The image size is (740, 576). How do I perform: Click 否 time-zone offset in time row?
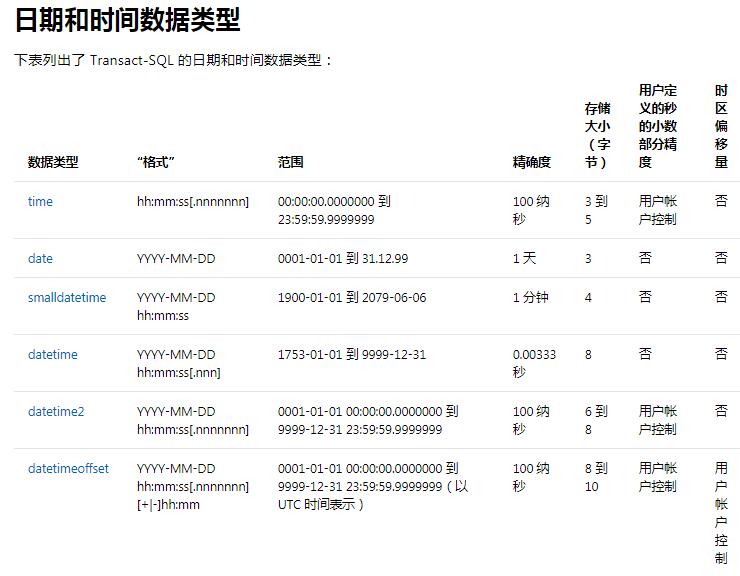pos(721,201)
